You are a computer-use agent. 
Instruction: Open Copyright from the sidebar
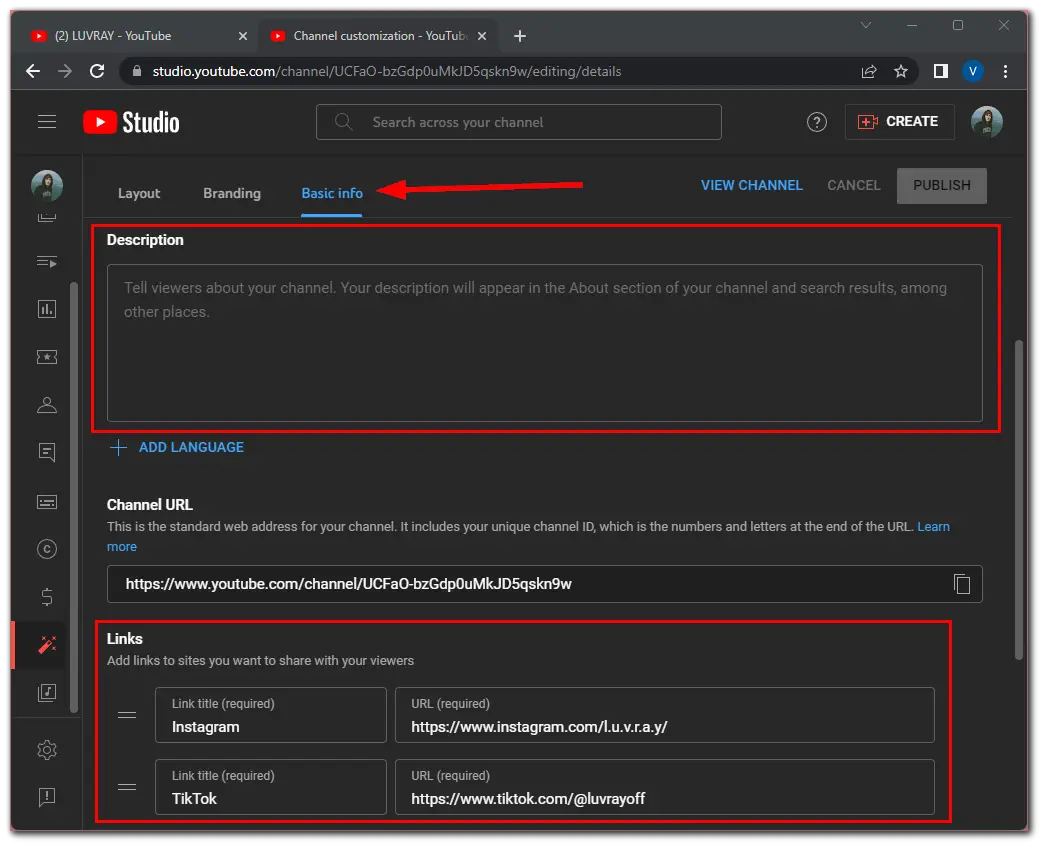point(47,549)
